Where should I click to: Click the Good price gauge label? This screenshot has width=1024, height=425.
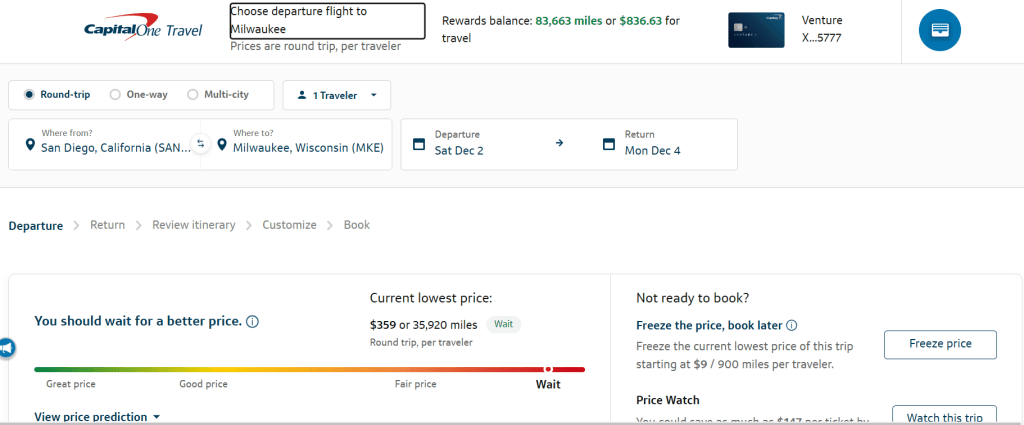[204, 384]
